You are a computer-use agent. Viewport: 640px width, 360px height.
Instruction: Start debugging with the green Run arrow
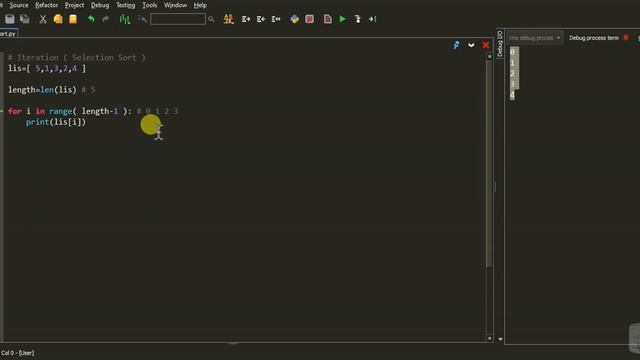(342, 19)
